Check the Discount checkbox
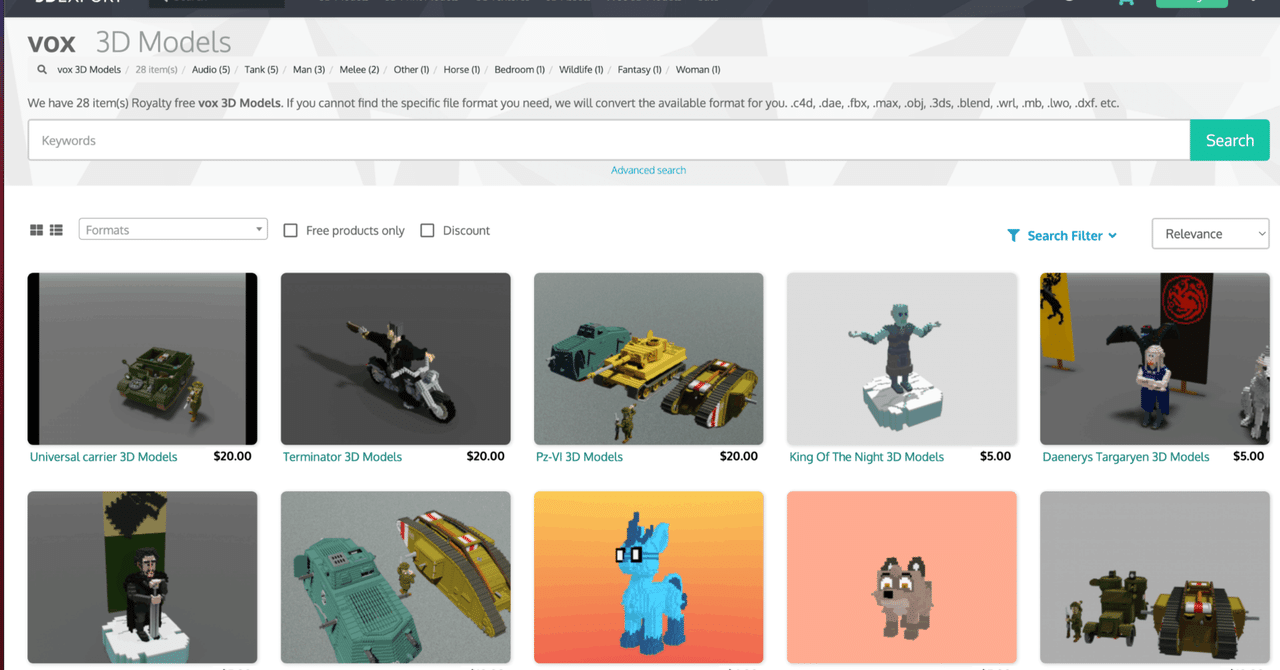1280x670 pixels. (x=426, y=230)
